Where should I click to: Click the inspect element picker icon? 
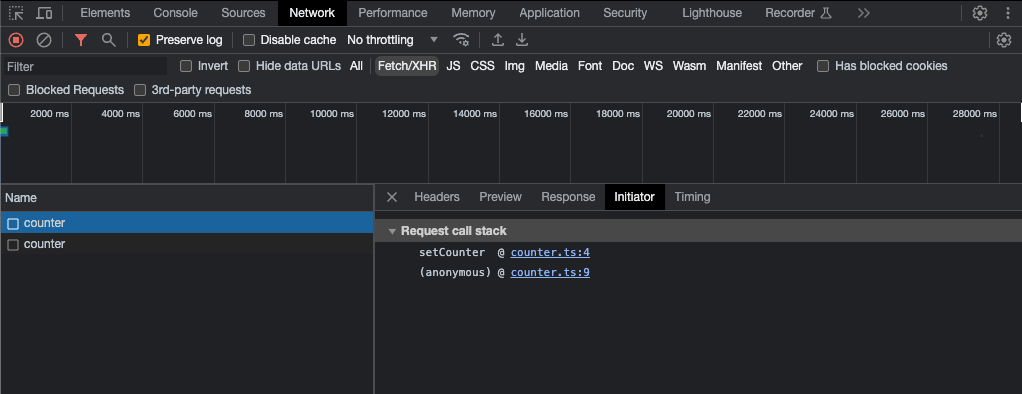[x=16, y=13]
